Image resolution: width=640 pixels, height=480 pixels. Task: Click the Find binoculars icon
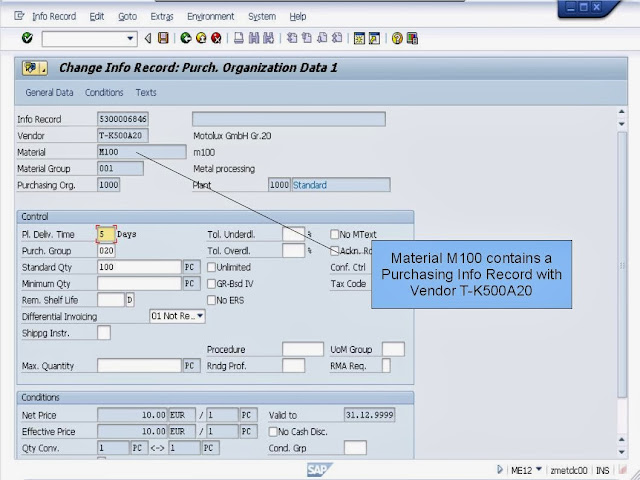point(254,38)
